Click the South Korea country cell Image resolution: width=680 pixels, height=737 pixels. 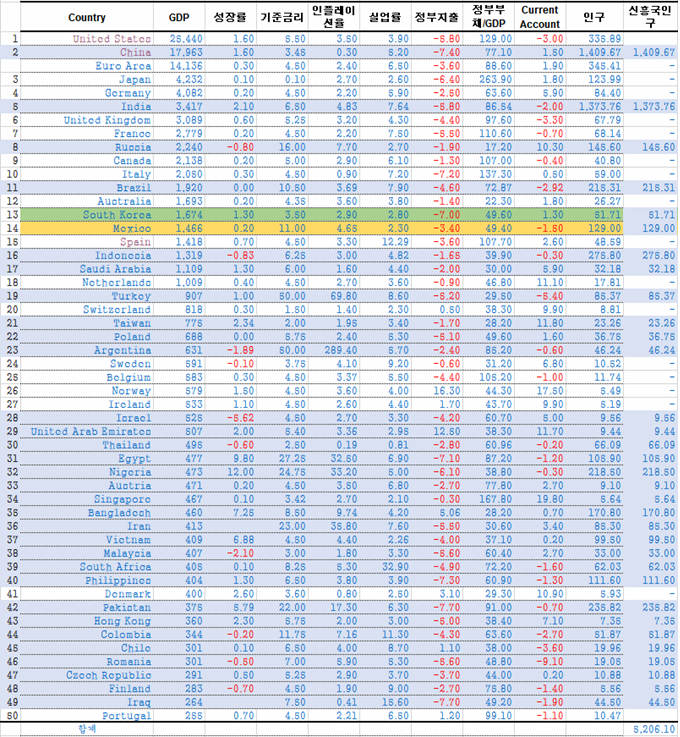tap(86, 215)
